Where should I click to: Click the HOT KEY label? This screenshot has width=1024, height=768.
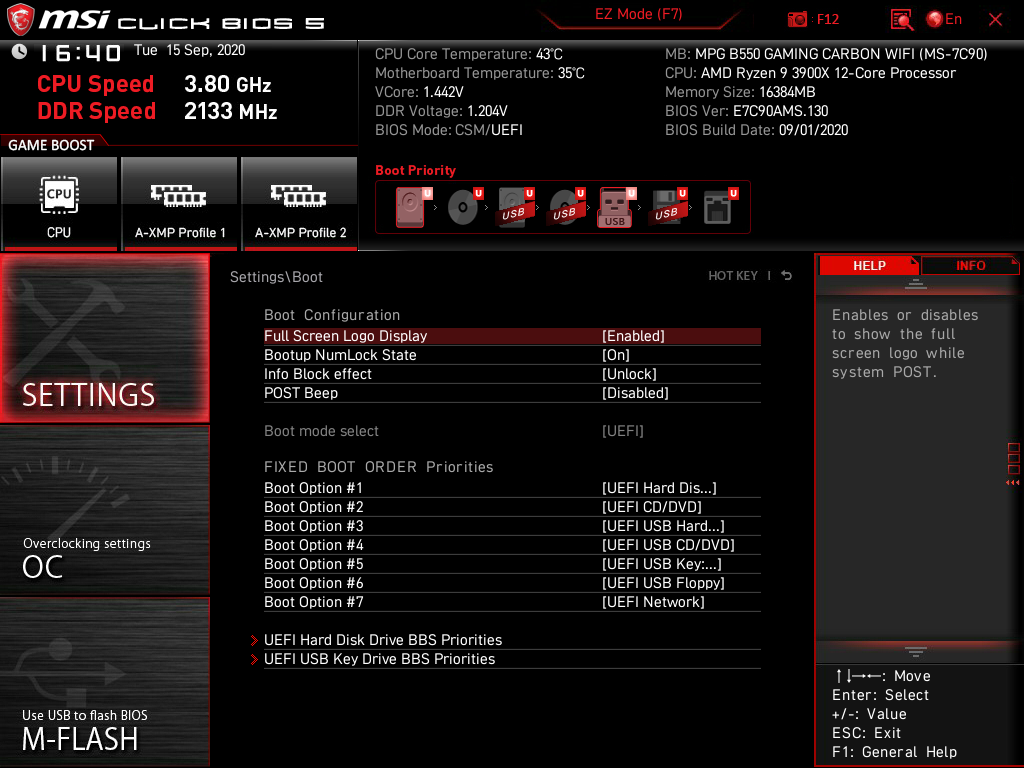pos(733,276)
